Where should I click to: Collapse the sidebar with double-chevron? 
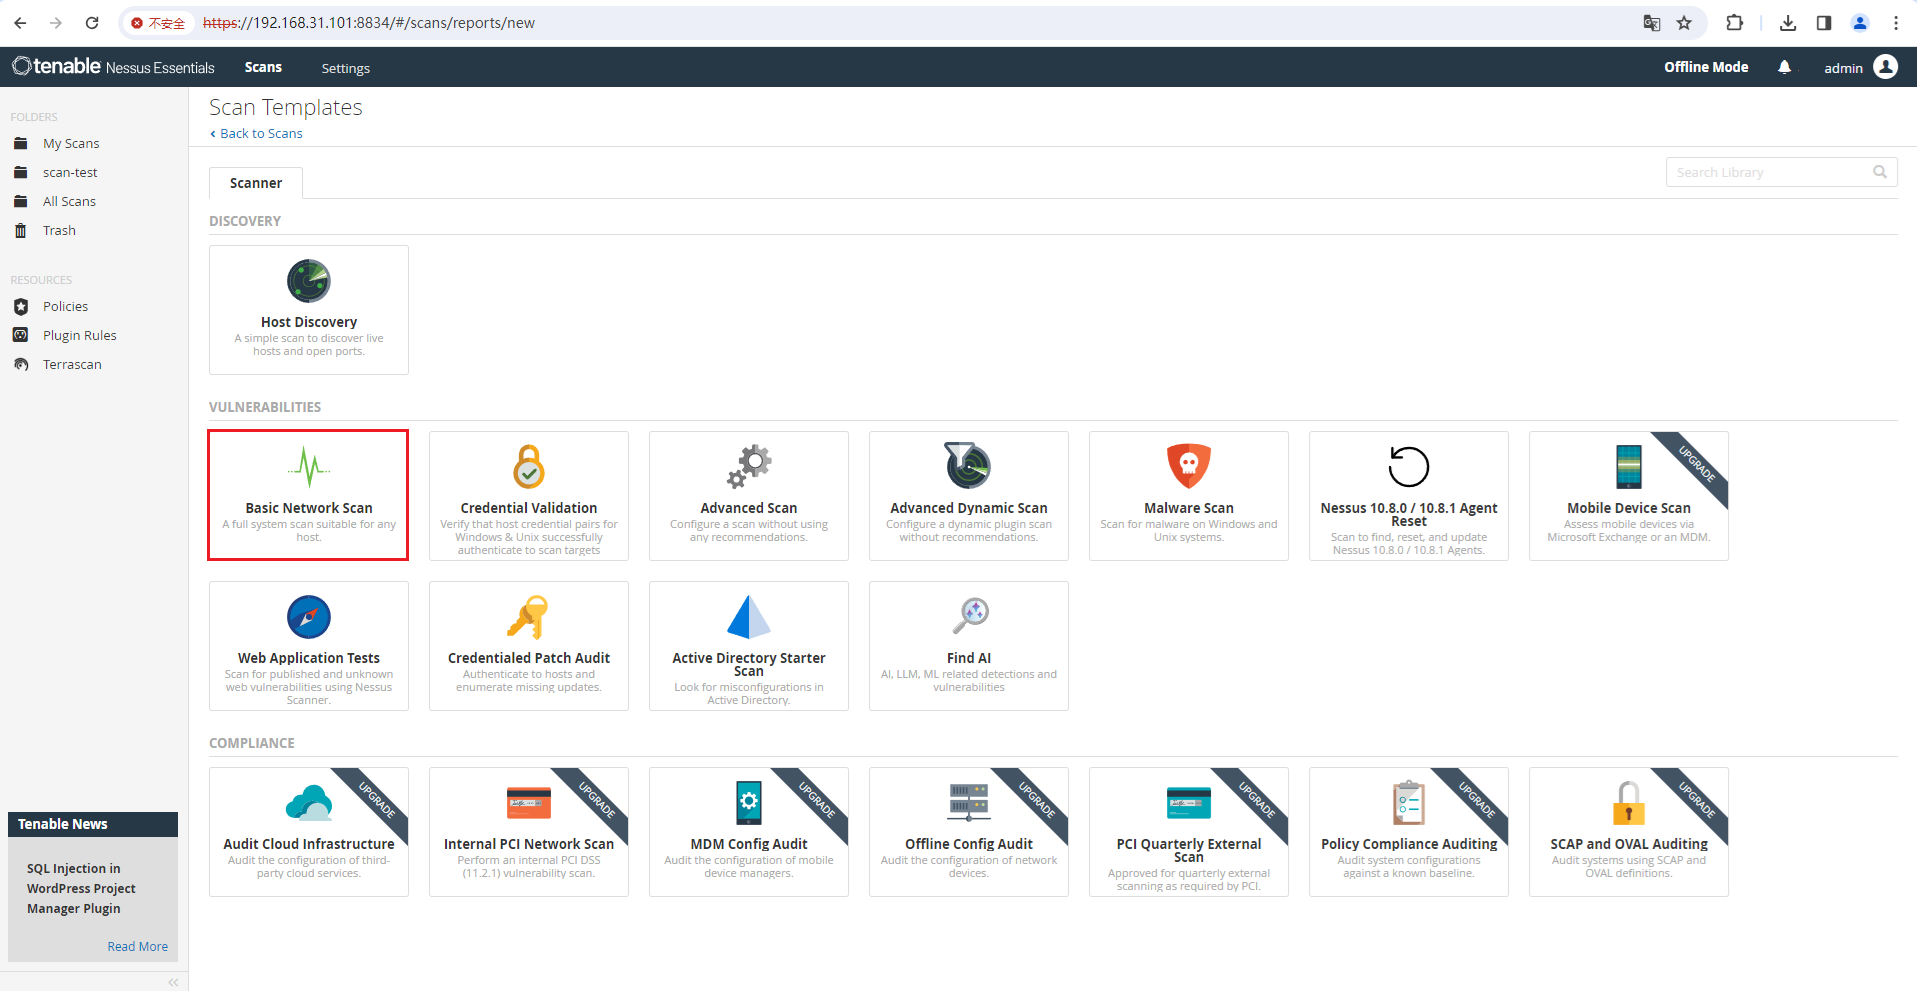[x=173, y=982]
